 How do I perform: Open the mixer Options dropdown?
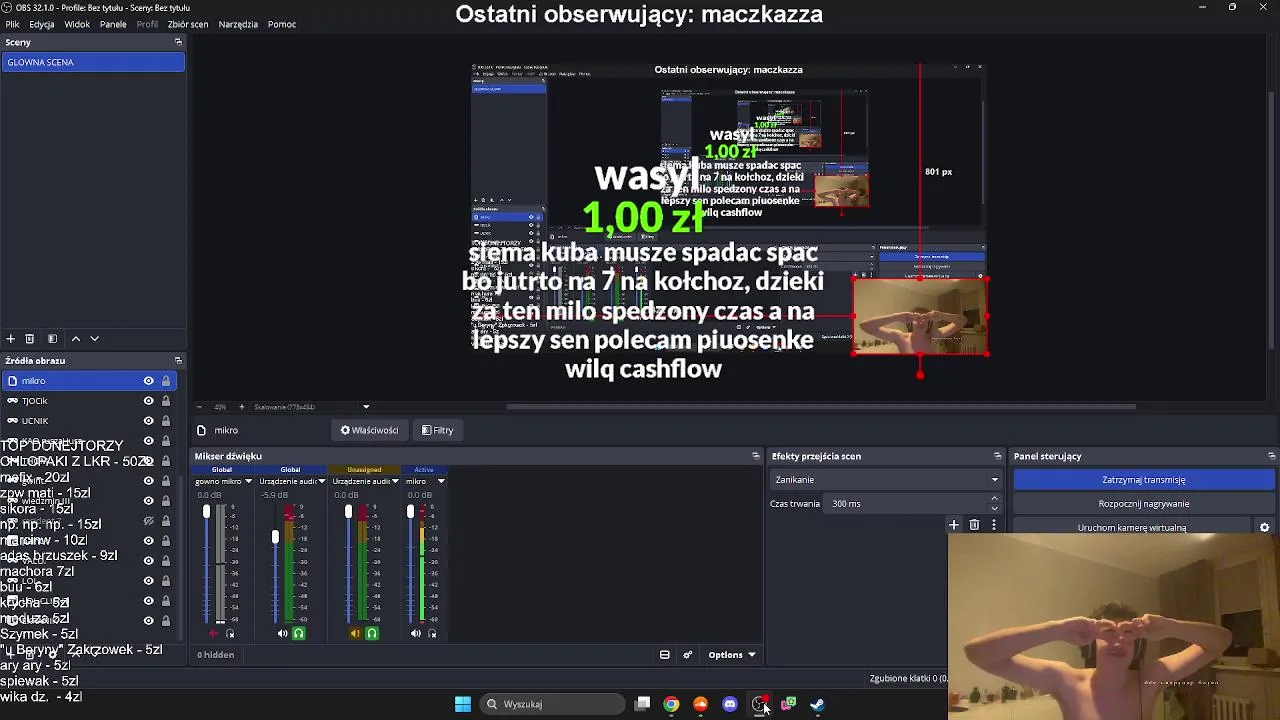(732, 655)
